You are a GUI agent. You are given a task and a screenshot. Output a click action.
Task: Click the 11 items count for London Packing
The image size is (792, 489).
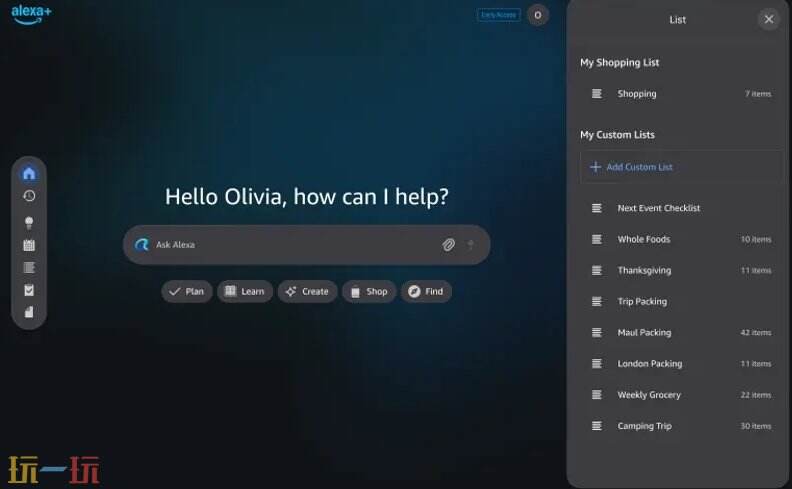click(756, 364)
